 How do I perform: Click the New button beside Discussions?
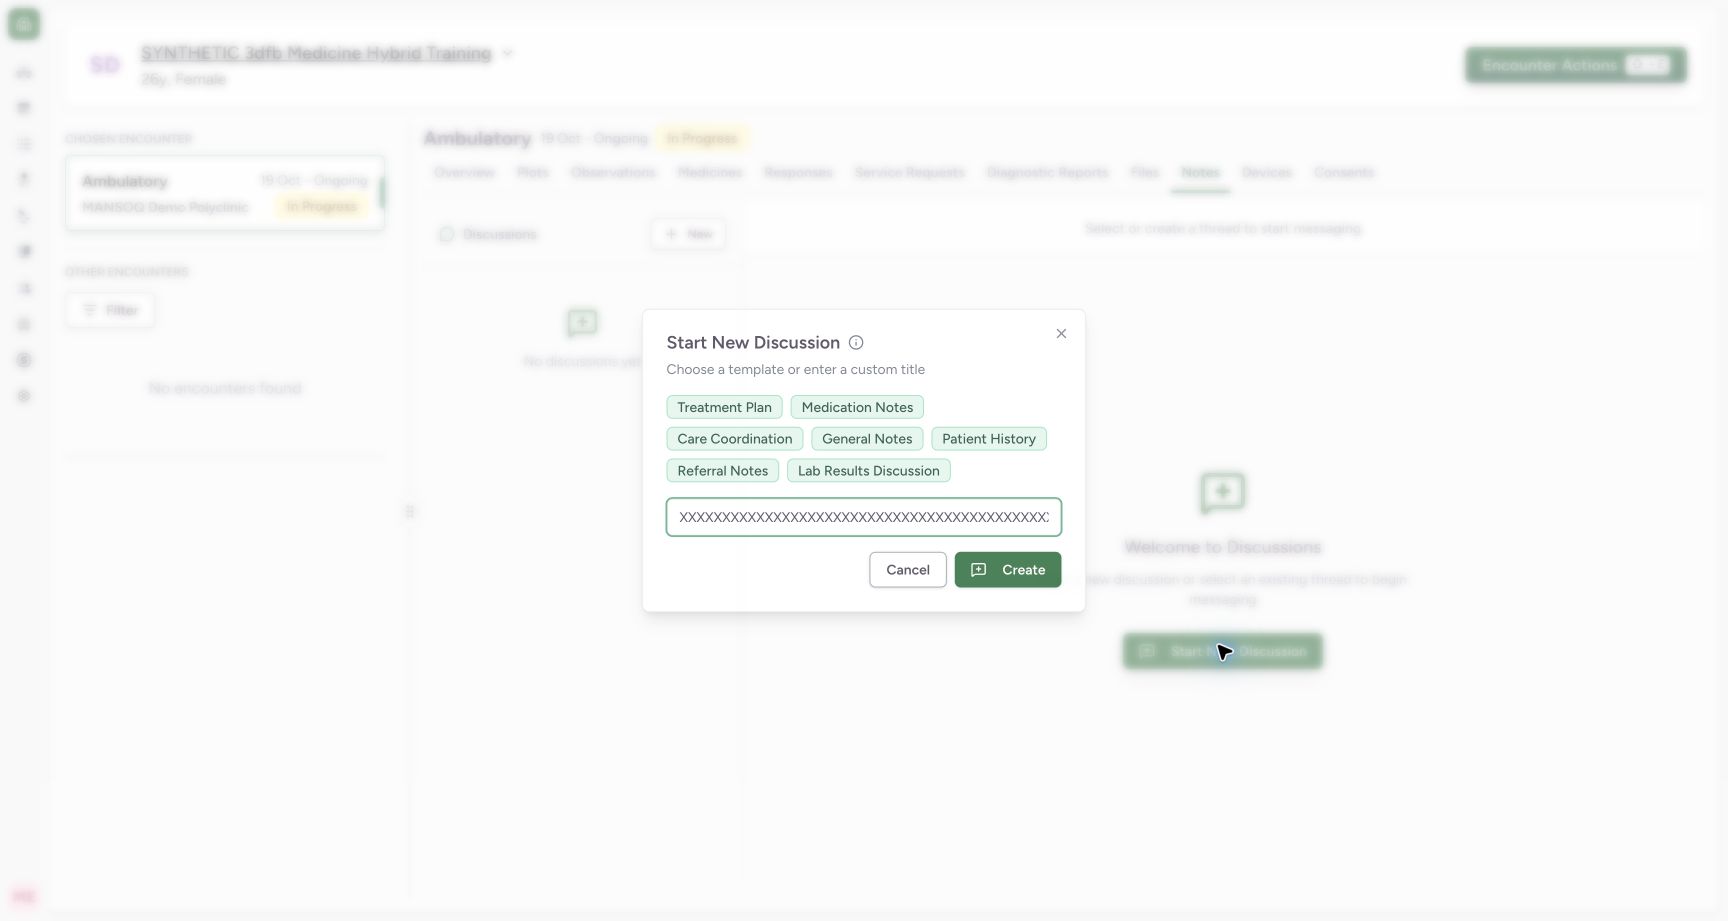point(689,234)
